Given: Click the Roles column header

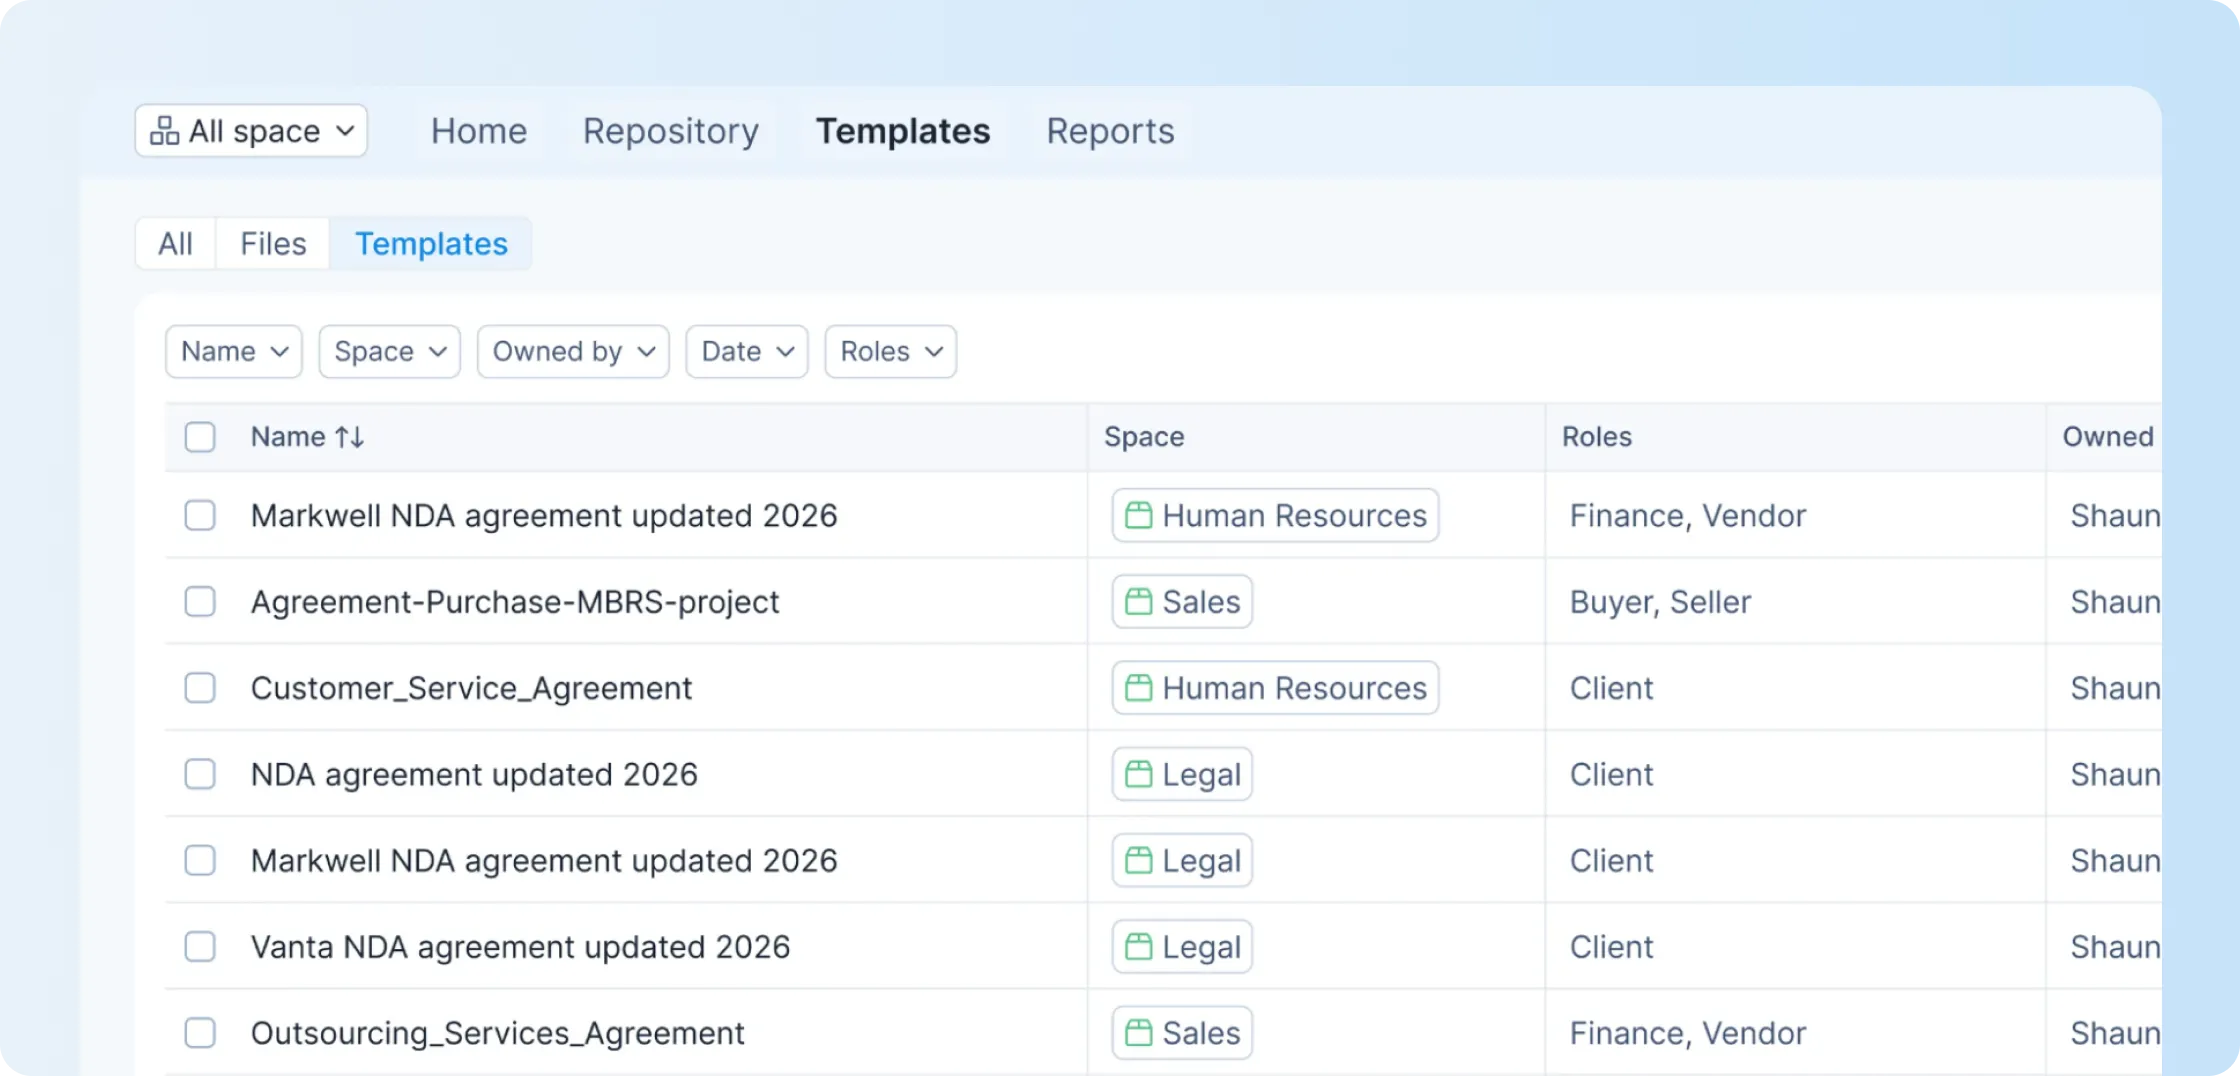Looking at the screenshot, I should tap(1597, 437).
